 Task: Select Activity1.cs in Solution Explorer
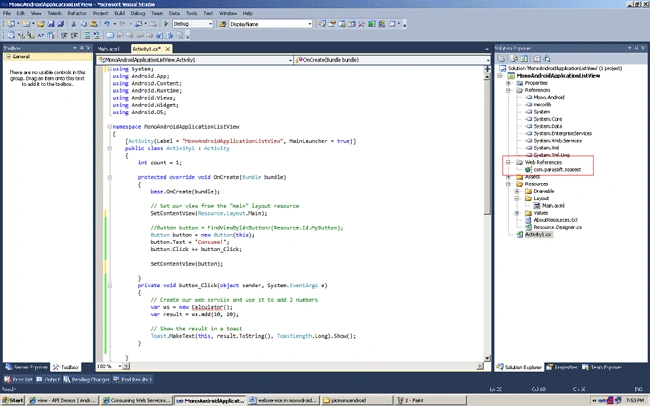click(538, 234)
